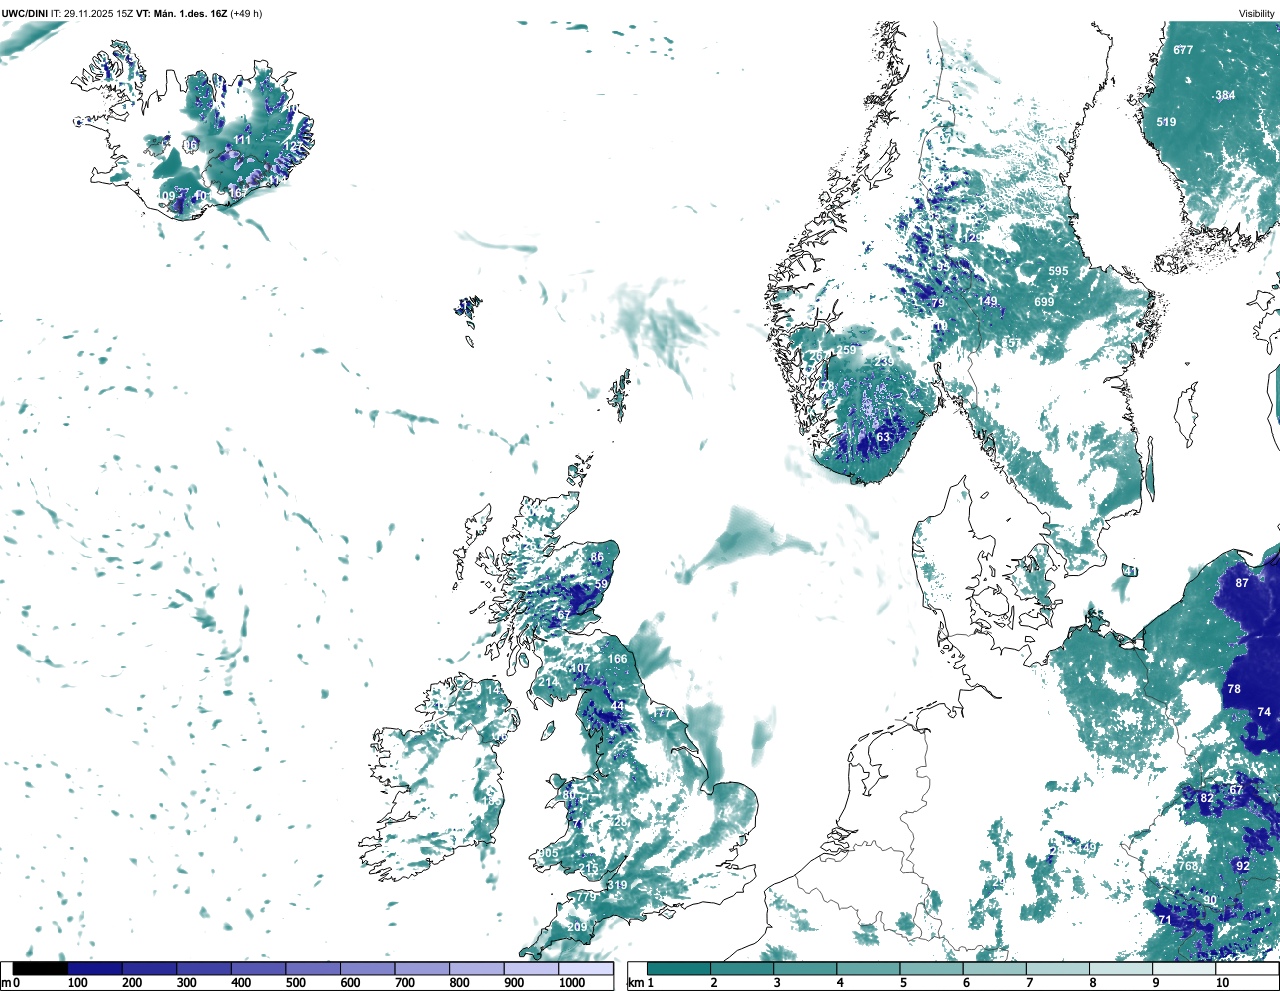Click the 5–6 km legend swatch
Image resolution: width=1280 pixels, height=991 pixels.
click(x=932, y=968)
